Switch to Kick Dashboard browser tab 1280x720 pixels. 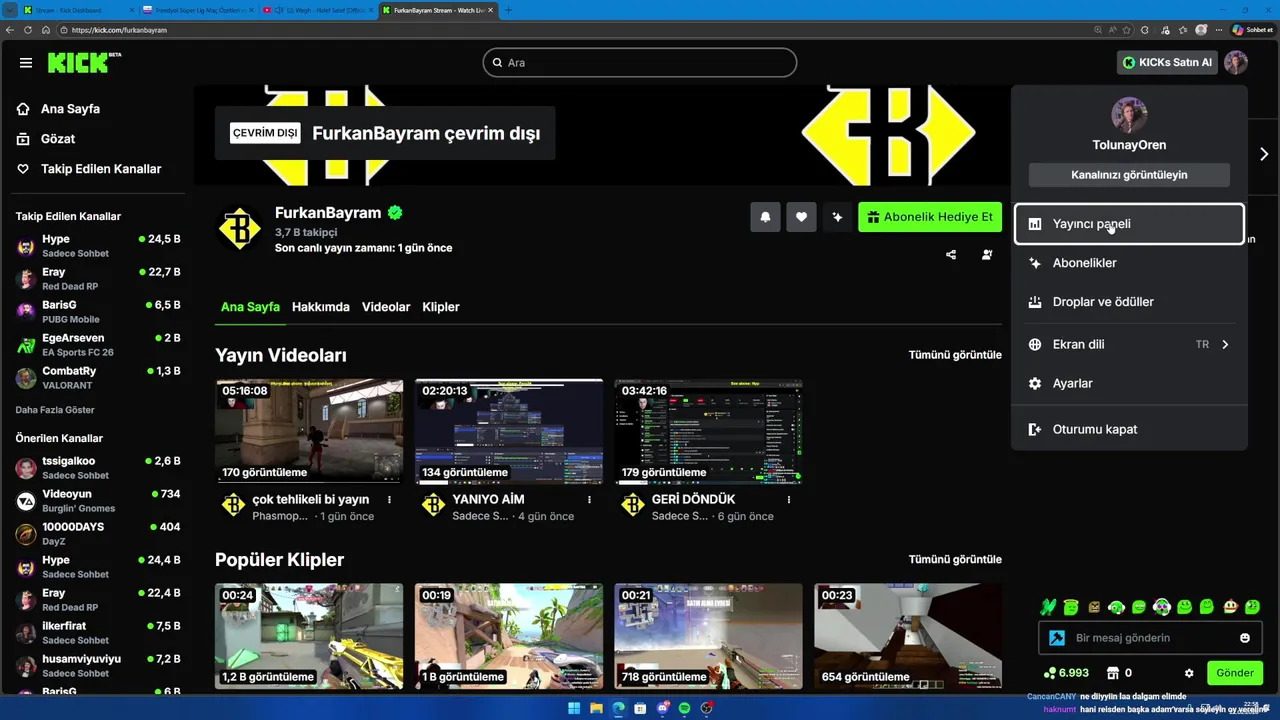pyautogui.click(x=78, y=10)
